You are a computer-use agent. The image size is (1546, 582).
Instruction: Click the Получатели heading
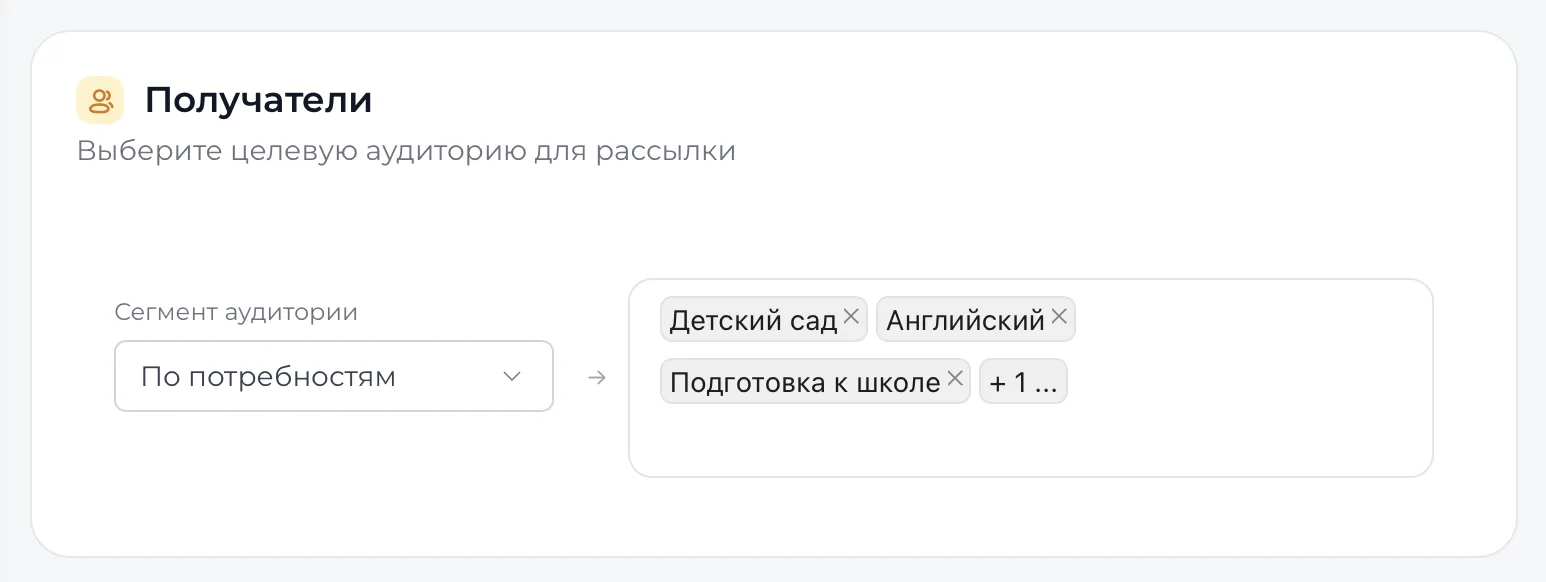258,100
